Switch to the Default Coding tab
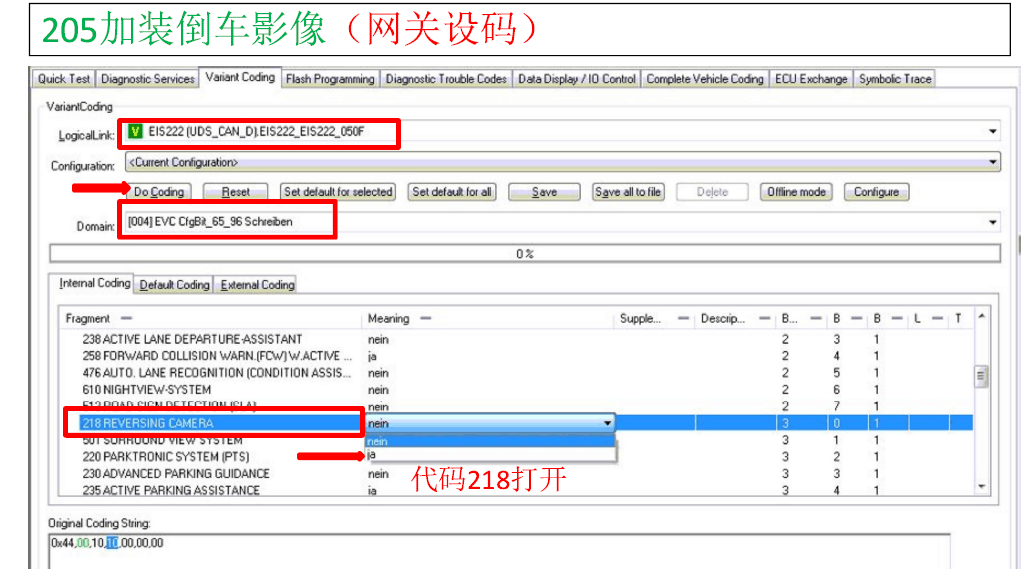 (174, 285)
